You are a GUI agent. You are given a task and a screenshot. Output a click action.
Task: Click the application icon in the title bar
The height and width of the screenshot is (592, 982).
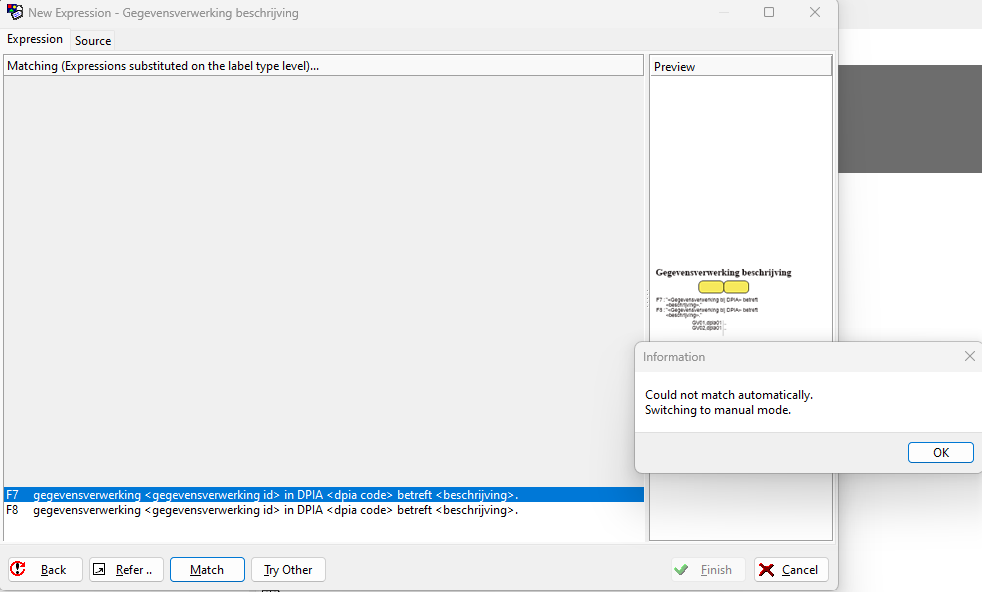coord(15,13)
